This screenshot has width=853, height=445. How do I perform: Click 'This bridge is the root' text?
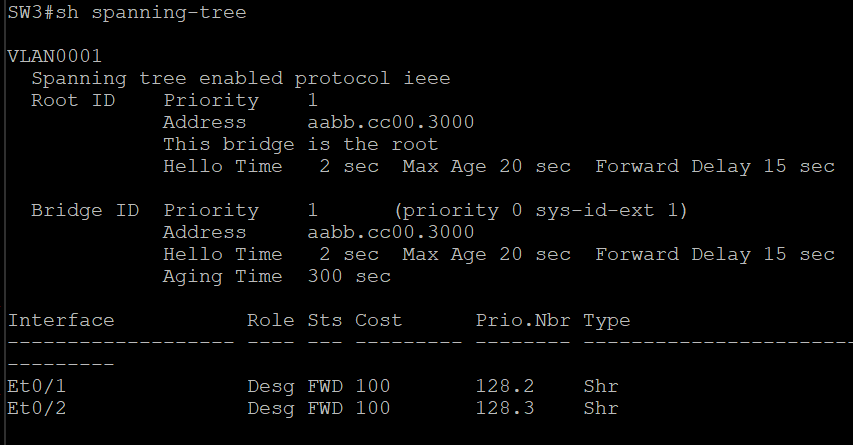tap(300, 145)
